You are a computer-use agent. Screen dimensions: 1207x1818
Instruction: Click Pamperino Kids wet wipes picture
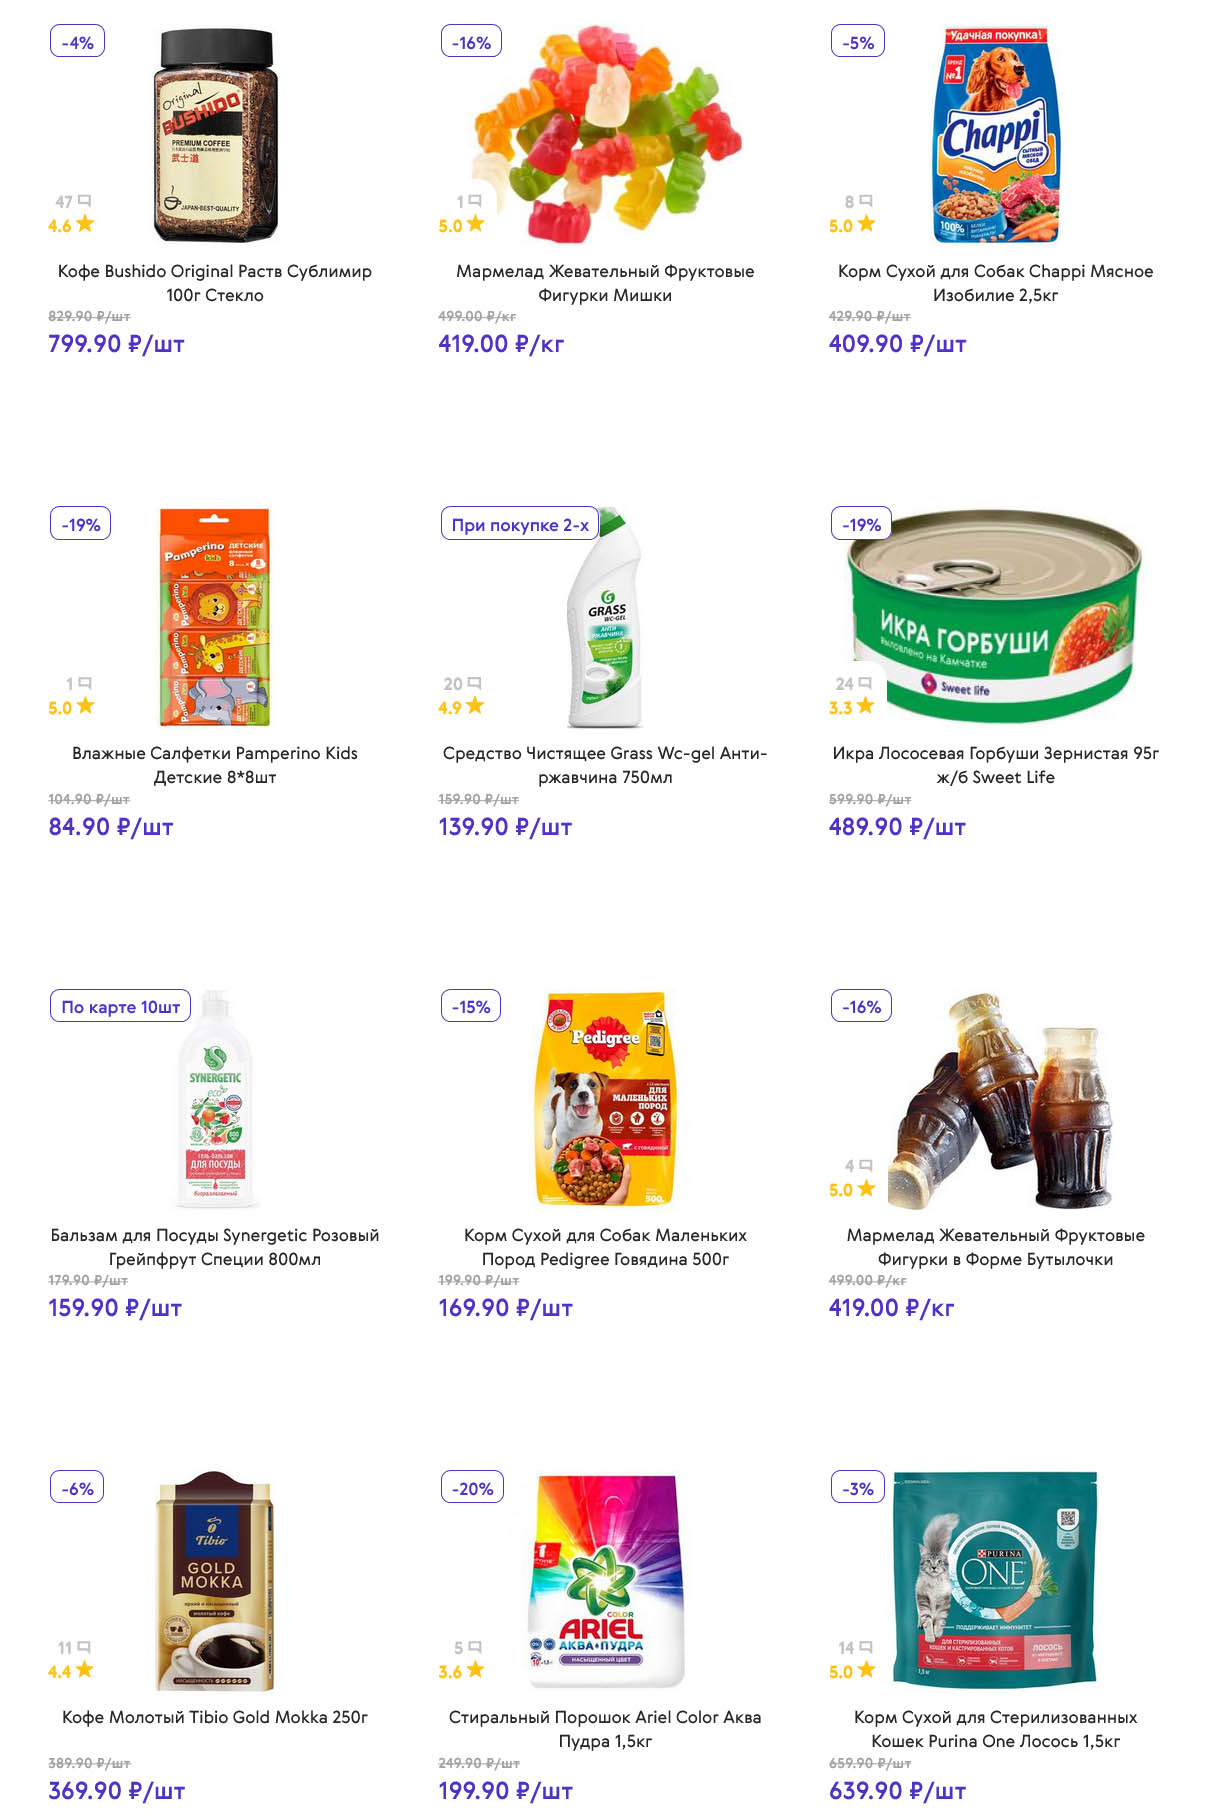pos(215,617)
